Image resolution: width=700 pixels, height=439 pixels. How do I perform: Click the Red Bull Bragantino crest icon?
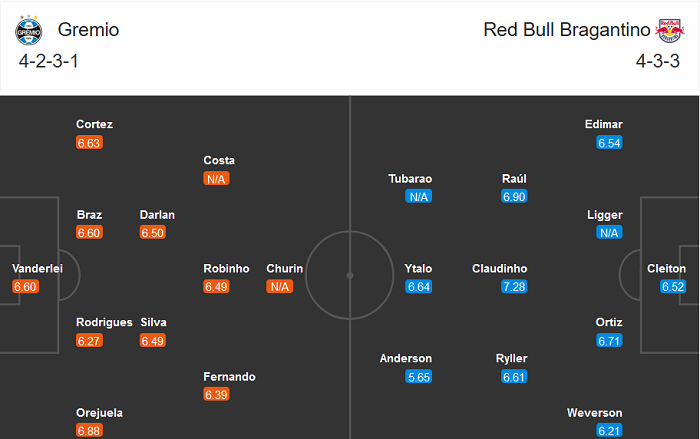click(669, 30)
